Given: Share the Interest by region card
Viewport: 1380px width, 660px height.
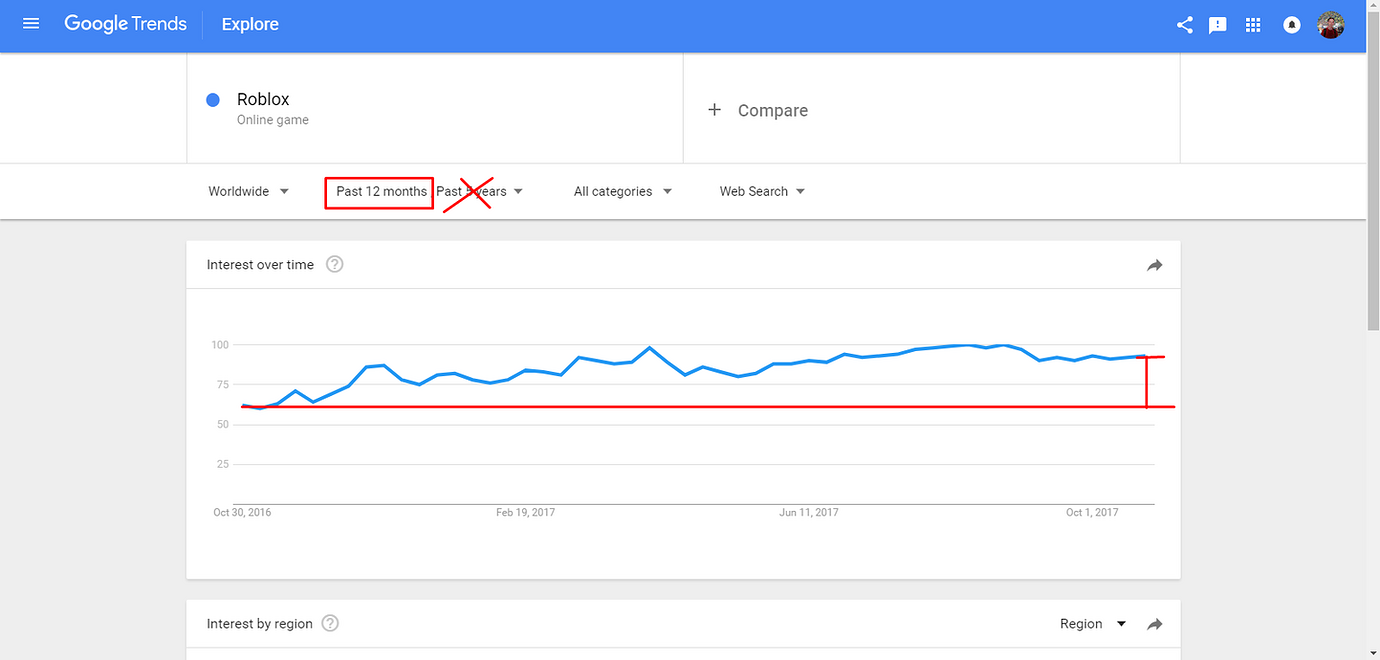Looking at the screenshot, I should pyautogui.click(x=1154, y=624).
